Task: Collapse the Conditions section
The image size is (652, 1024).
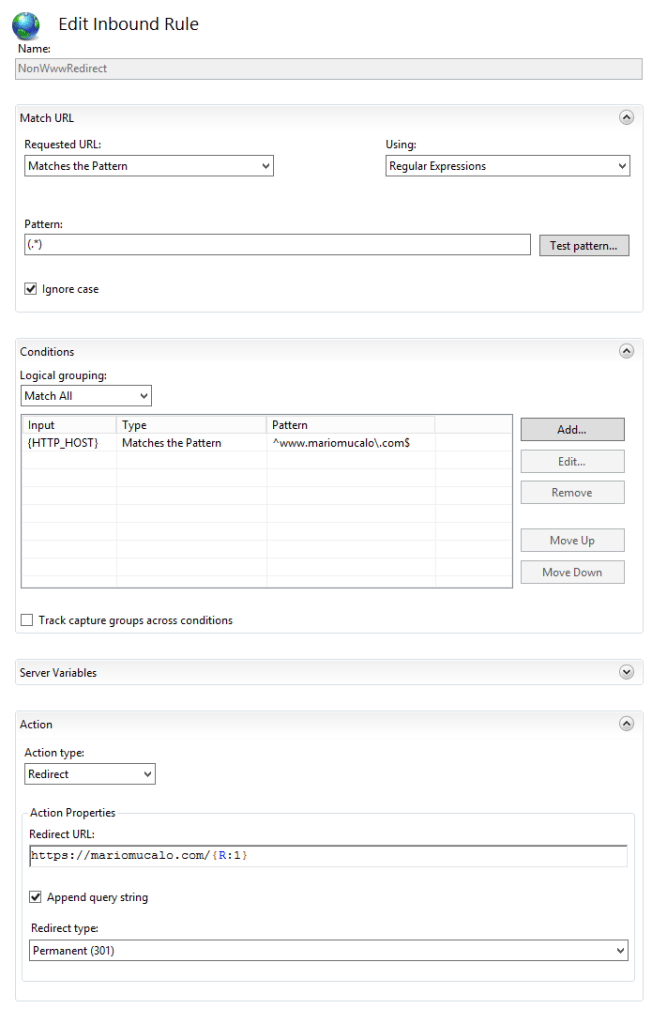Action: click(626, 351)
